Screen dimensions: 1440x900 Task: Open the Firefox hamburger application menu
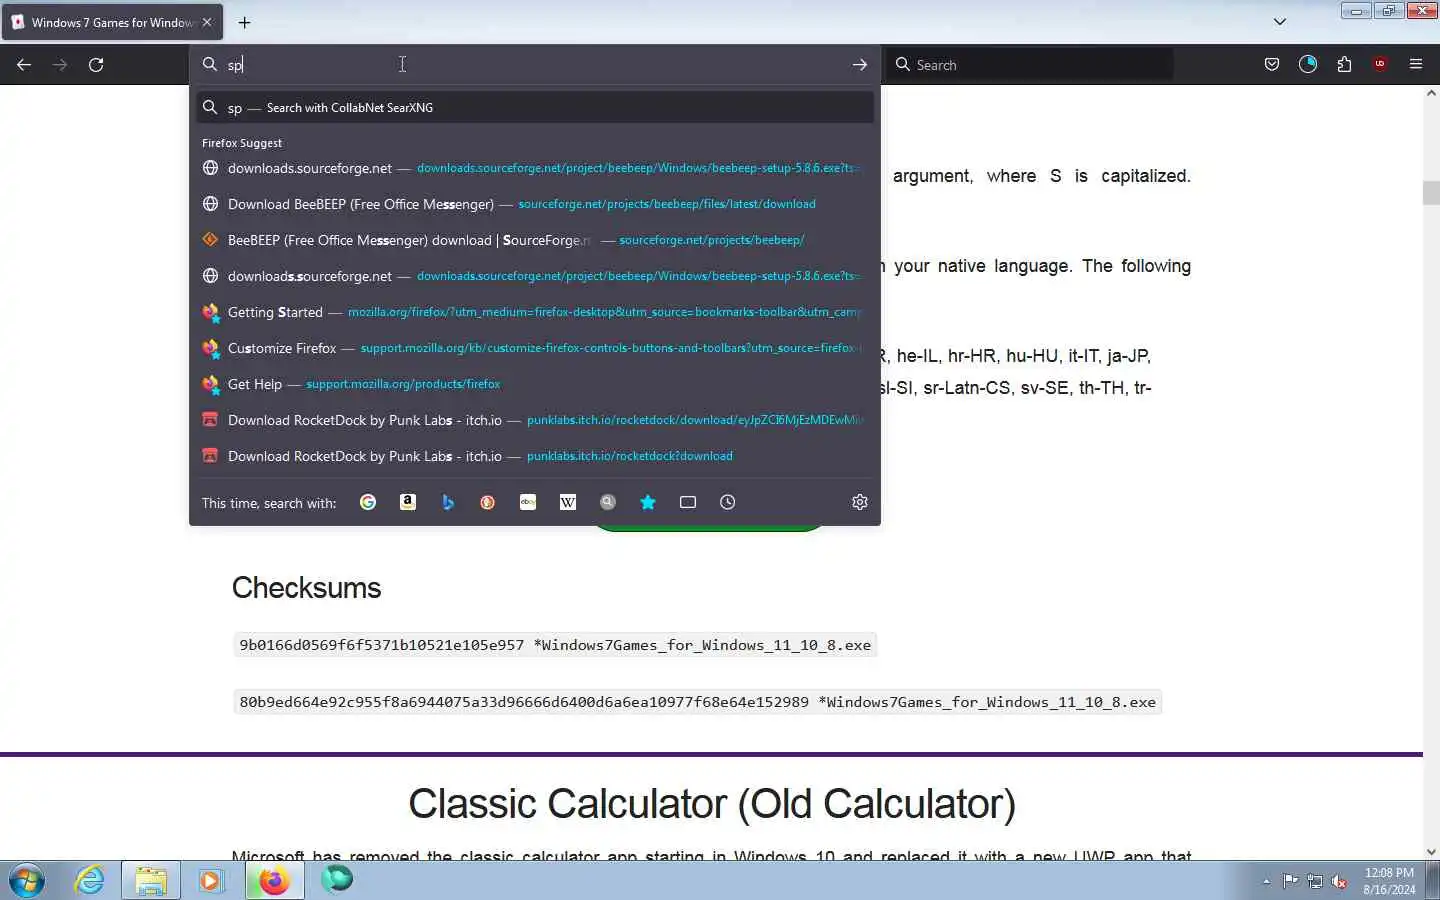(x=1416, y=64)
